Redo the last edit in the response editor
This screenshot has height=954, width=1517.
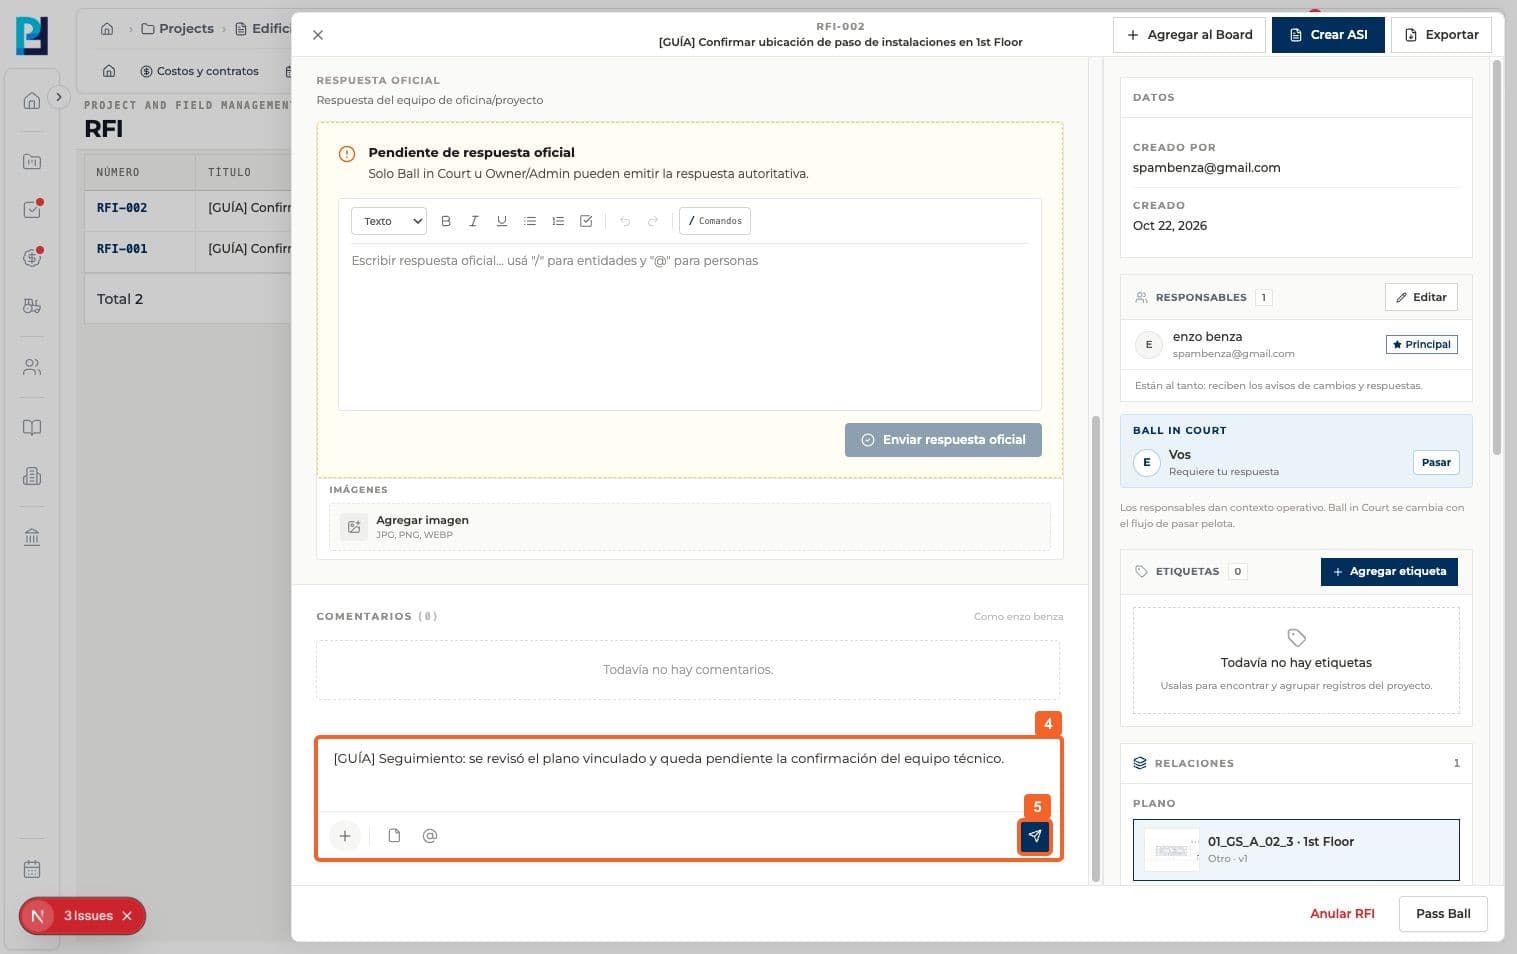point(653,221)
